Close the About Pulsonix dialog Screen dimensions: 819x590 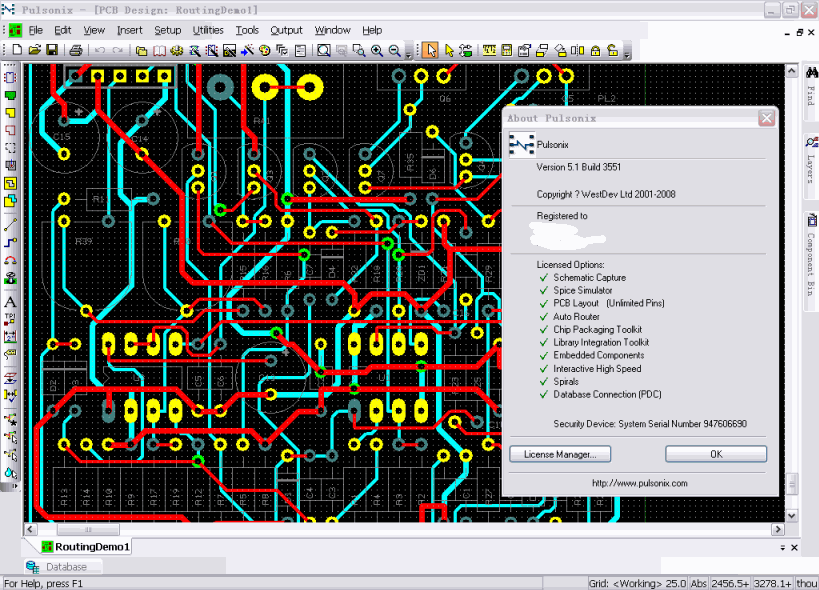[x=766, y=119]
